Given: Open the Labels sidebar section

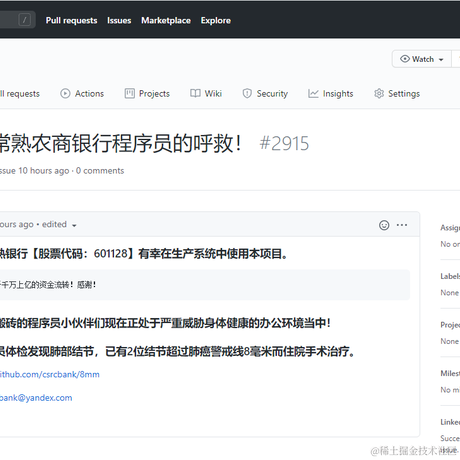Looking at the screenshot, I should point(450,276).
